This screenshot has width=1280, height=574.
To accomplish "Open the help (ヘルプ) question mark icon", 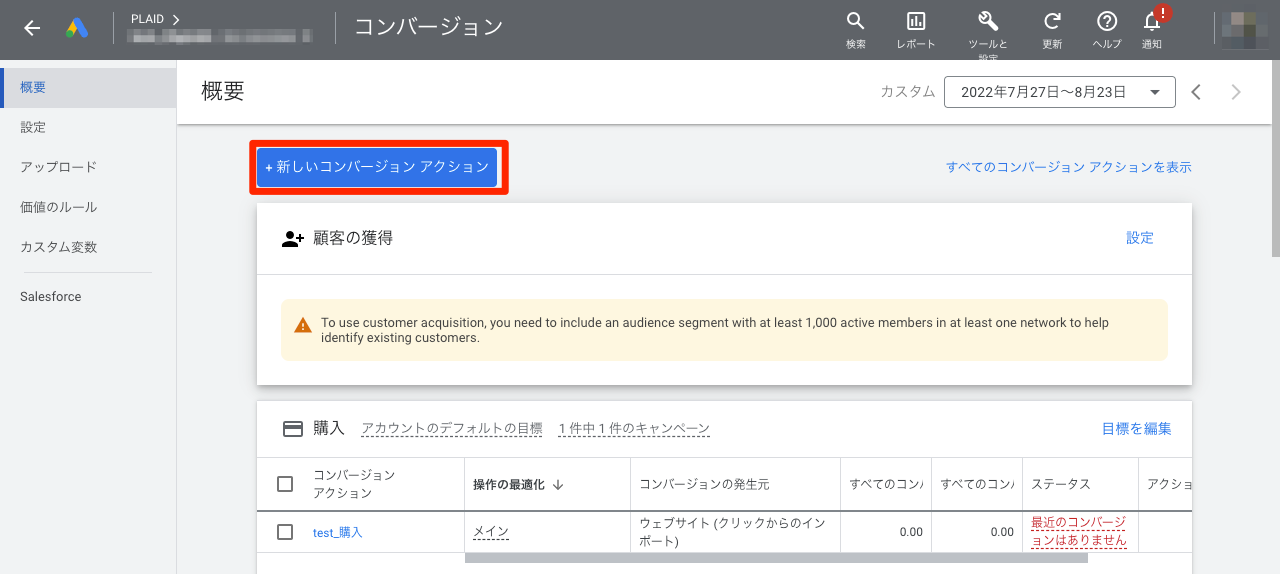I will pos(1107,21).
